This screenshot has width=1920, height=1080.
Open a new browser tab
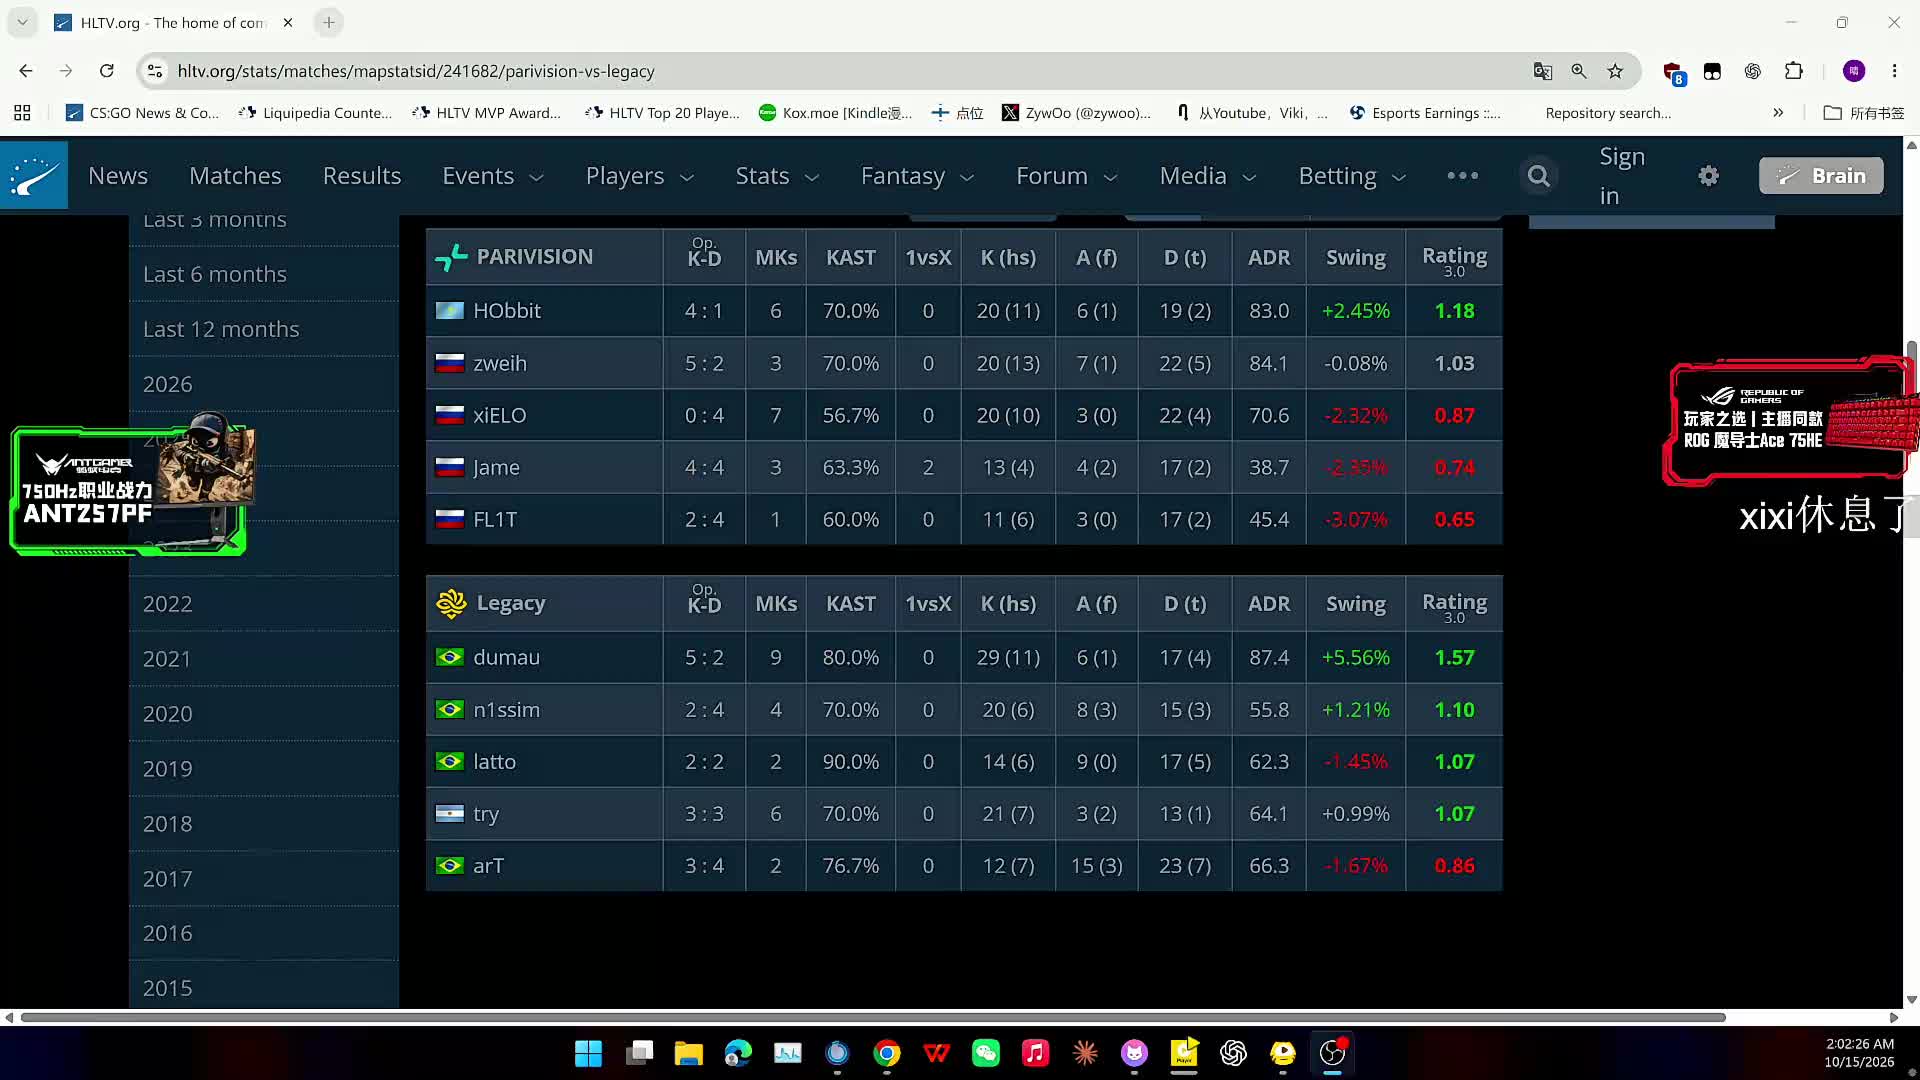(x=329, y=22)
